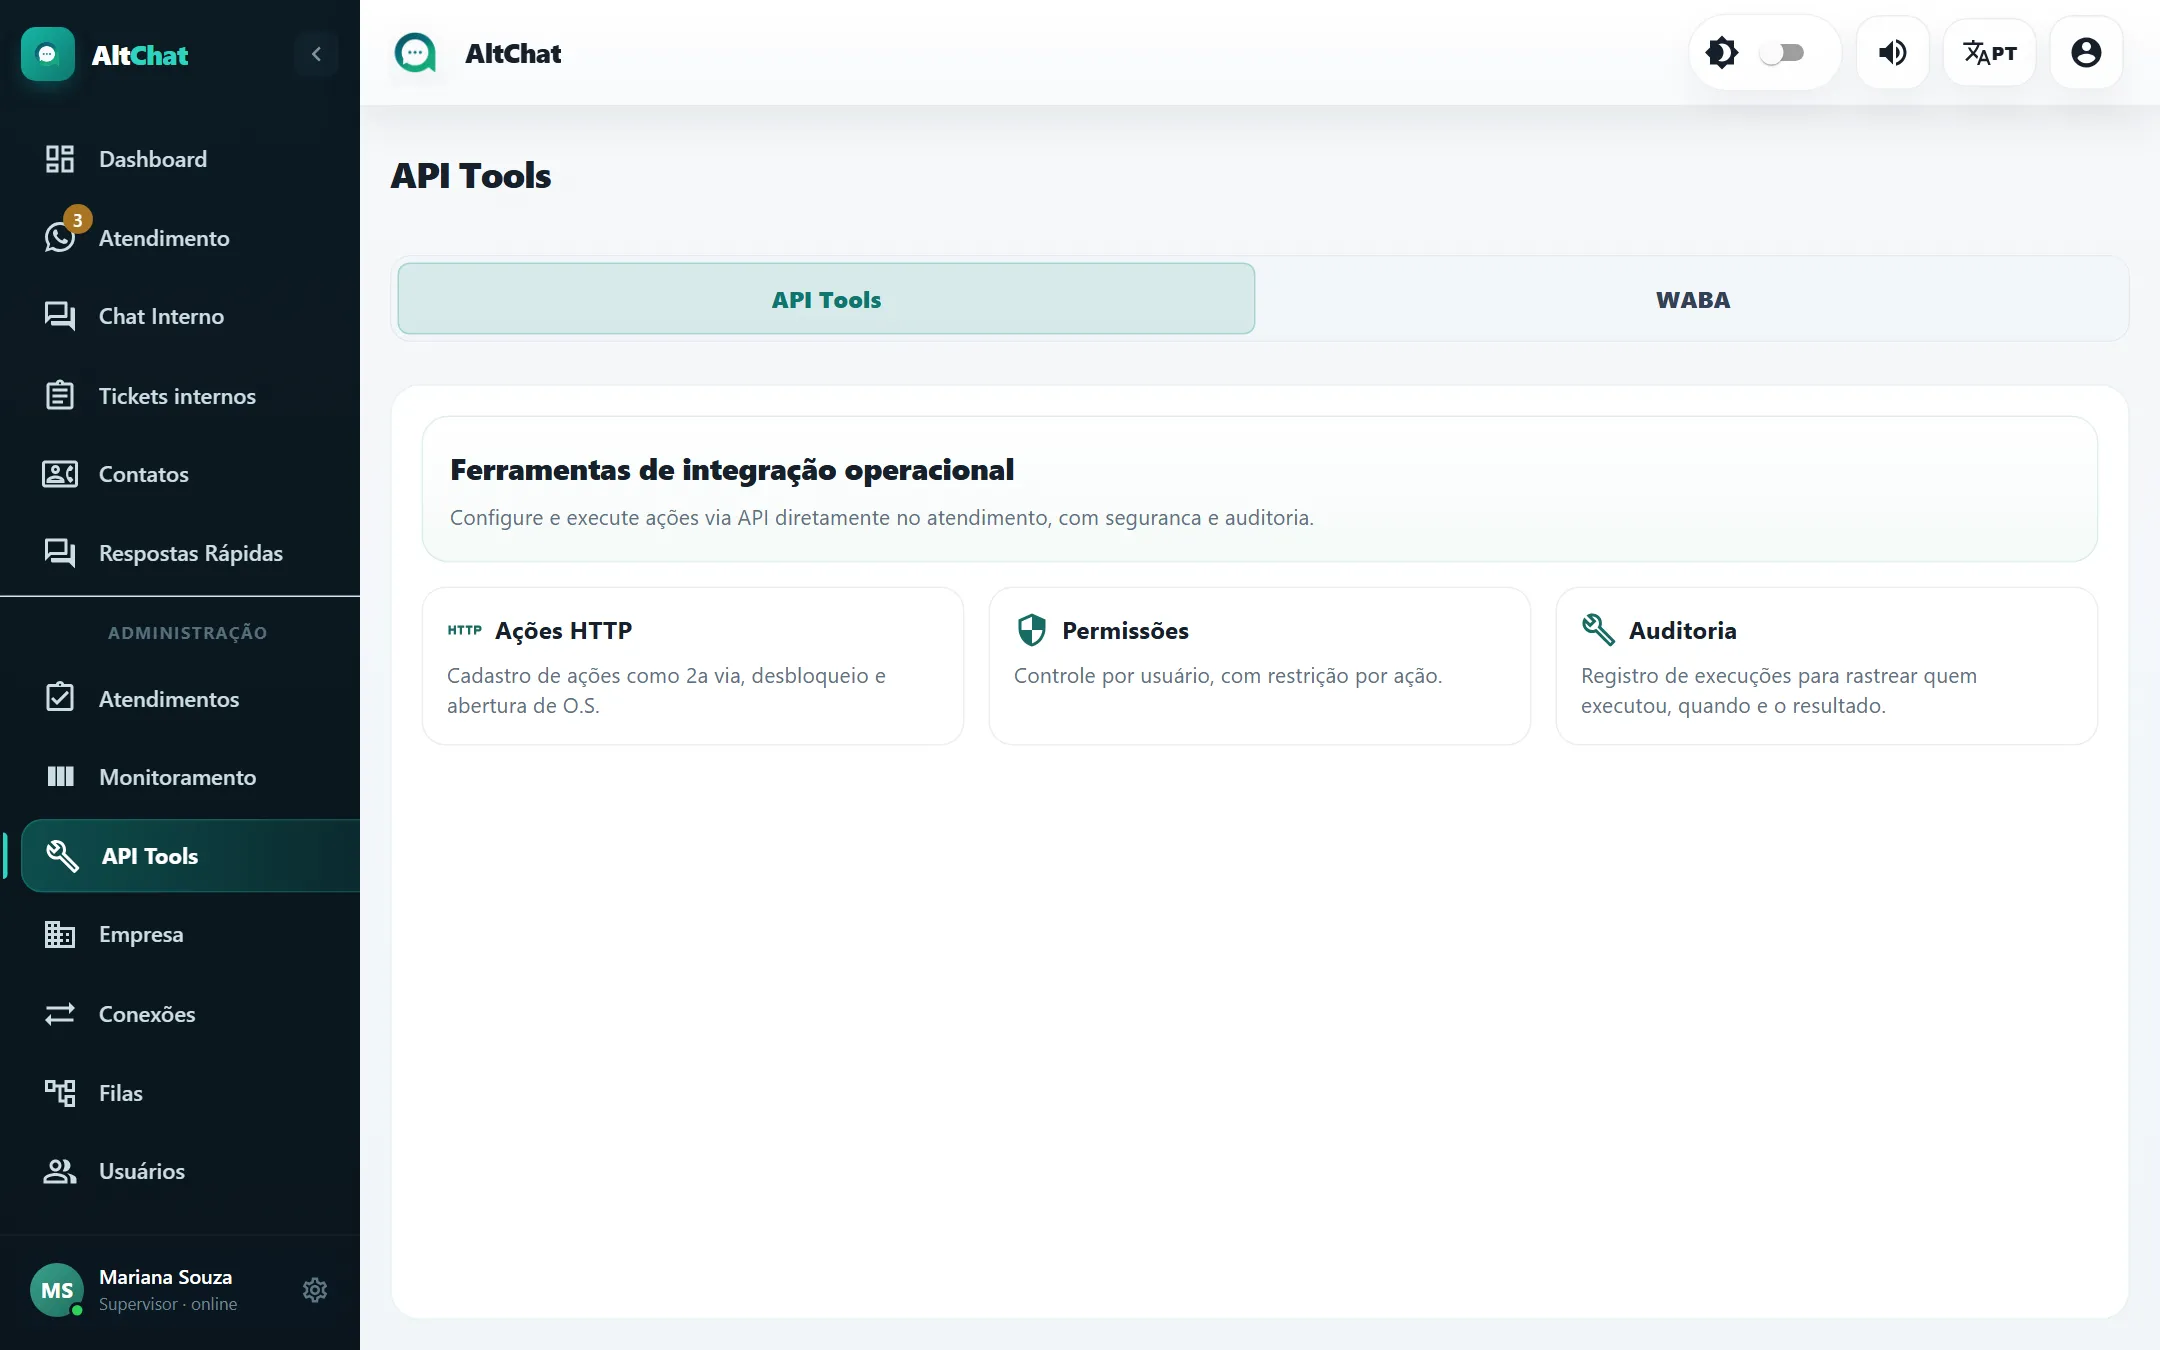Click the AltChat header logo icon
The width and height of the screenshot is (2160, 1350).
(415, 53)
